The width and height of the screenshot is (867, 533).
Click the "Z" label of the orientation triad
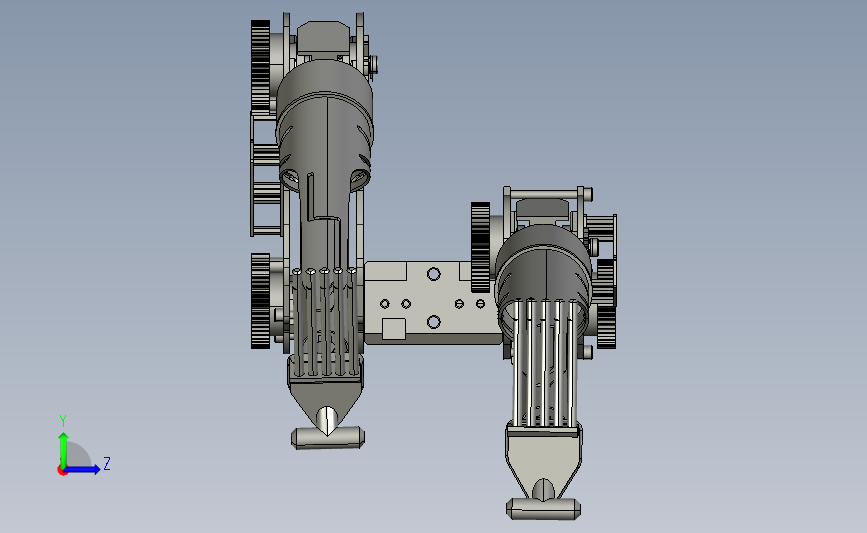(x=107, y=463)
